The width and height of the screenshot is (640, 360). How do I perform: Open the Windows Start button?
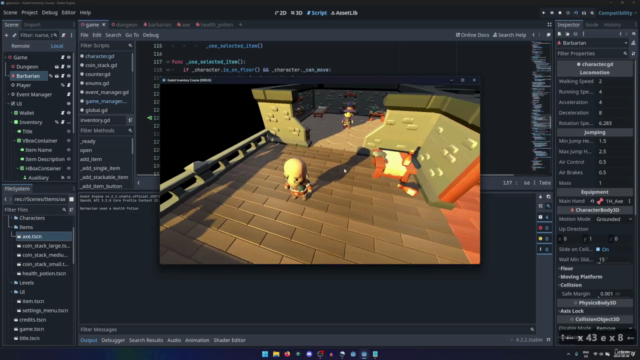(x=265, y=354)
